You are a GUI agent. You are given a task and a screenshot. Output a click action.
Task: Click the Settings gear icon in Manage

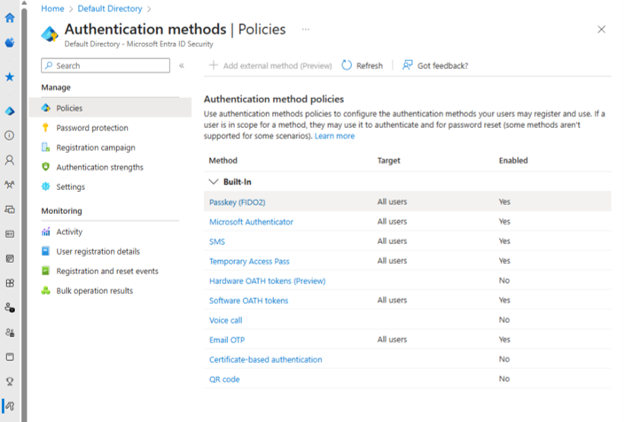coord(46,186)
